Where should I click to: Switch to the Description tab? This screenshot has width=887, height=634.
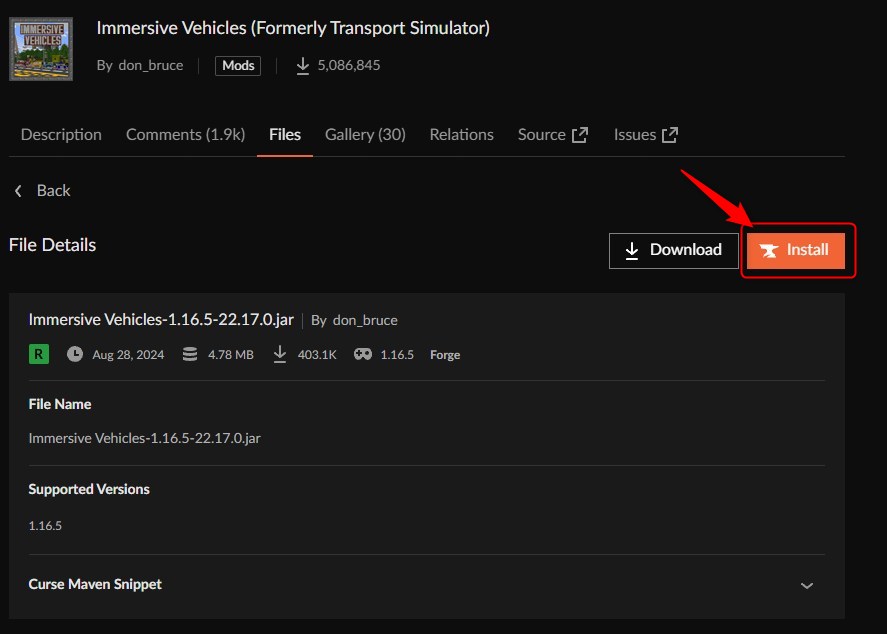tap(61, 135)
